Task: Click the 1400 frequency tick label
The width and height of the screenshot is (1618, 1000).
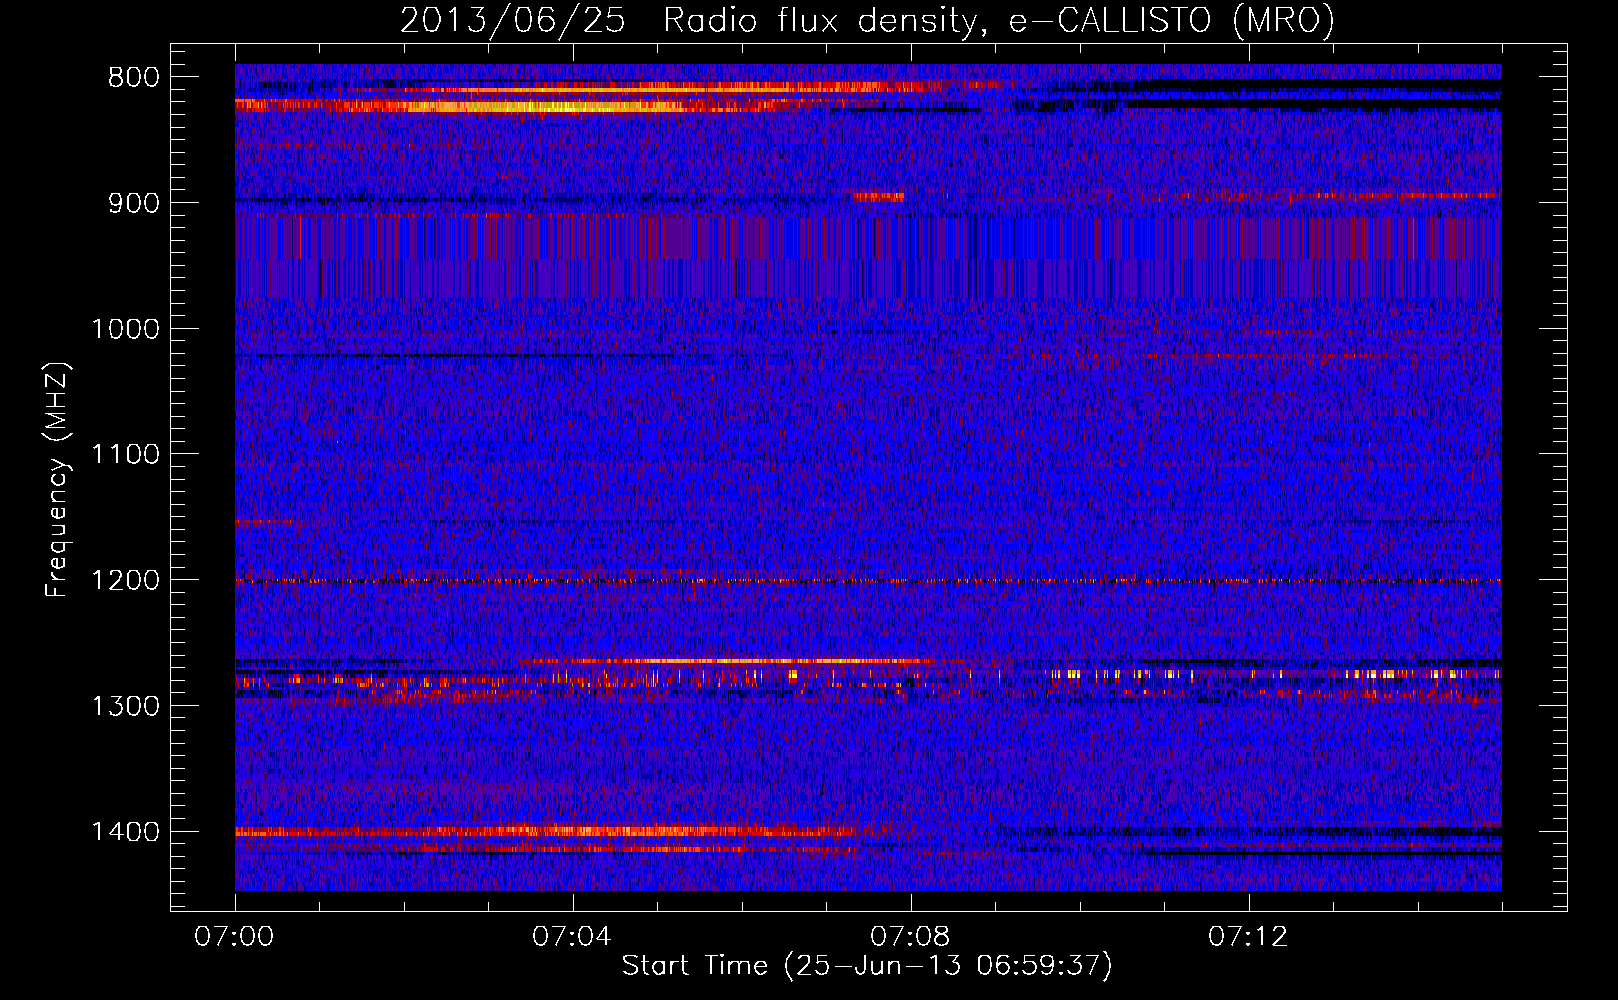Action: (x=125, y=832)
